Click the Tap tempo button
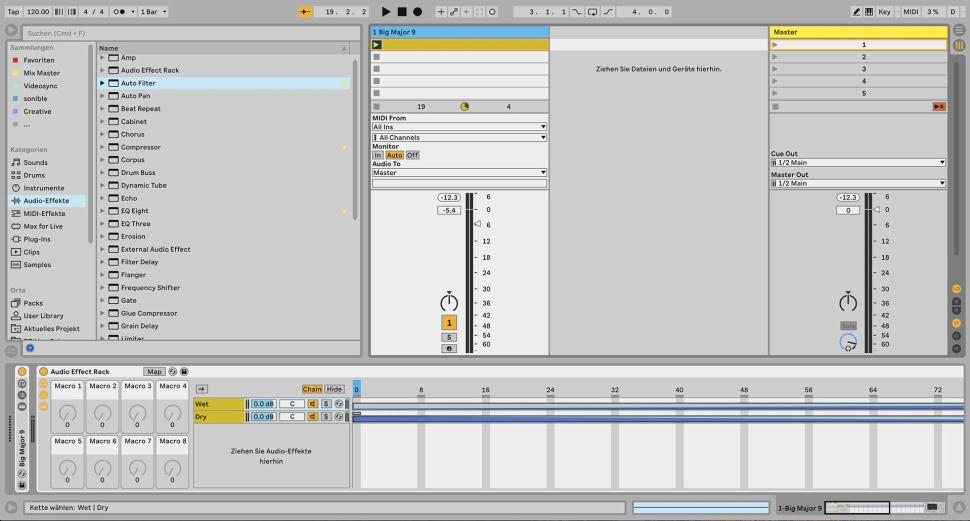This screenshot has height=521, width=970. coord(13,12)
